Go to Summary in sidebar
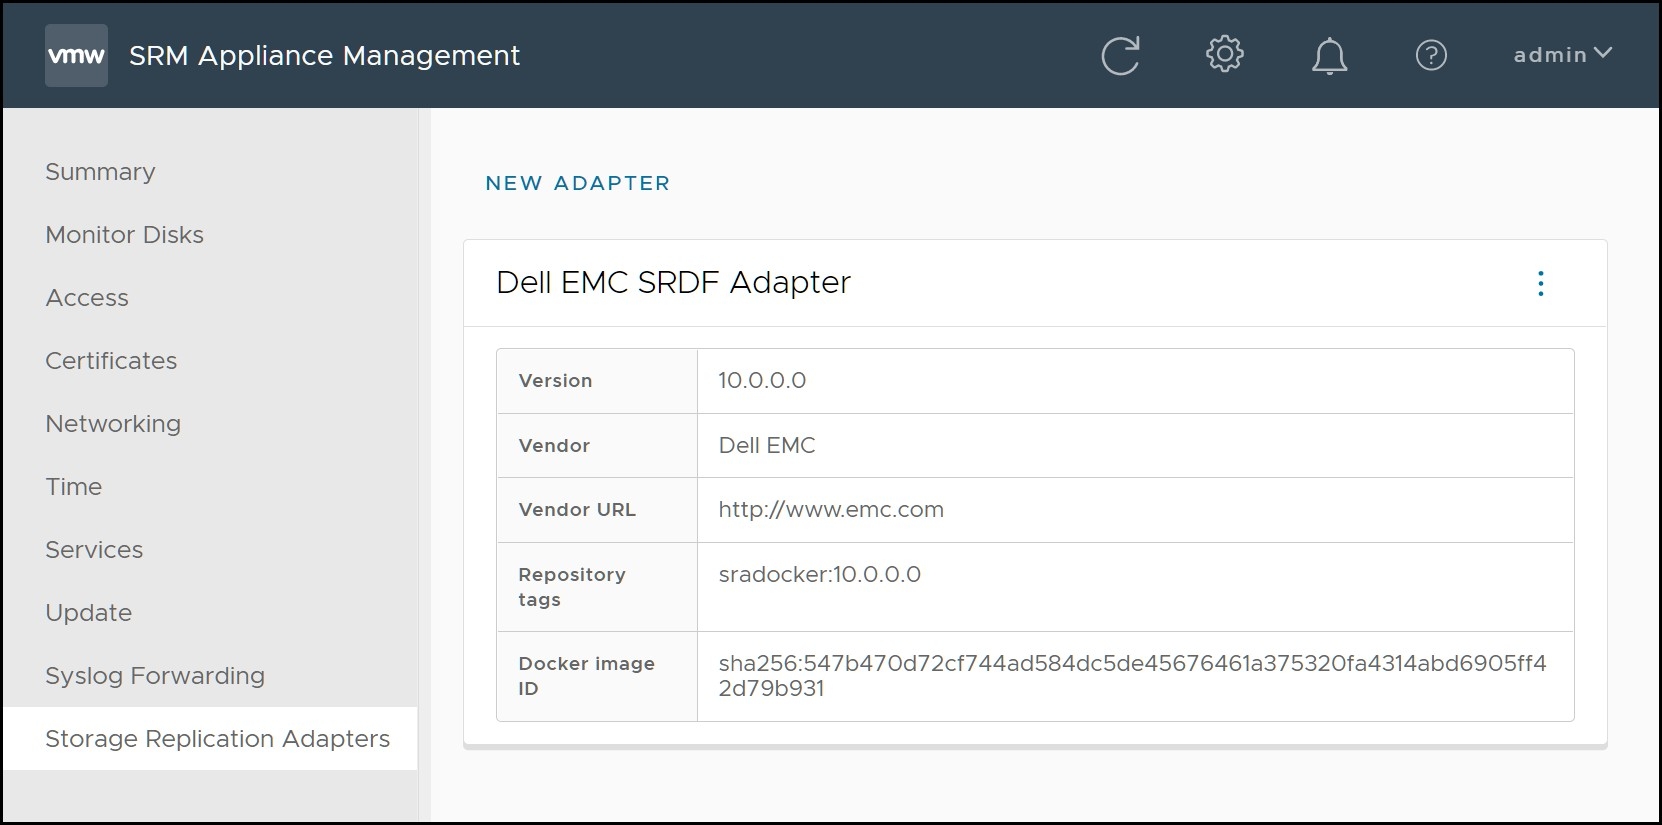 pyautogui.click(x=100, y=172)
